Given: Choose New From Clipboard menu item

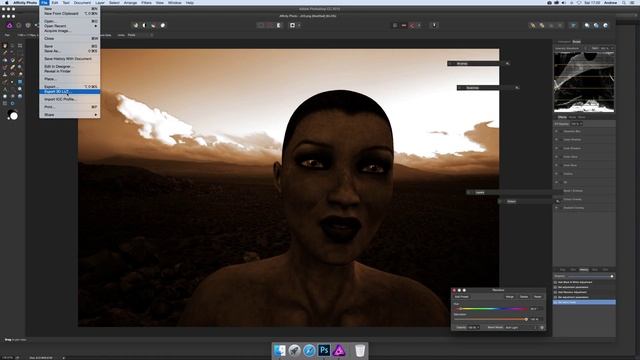Looking at the screenshot, I should pyautogui.click(x=70, y=13).
